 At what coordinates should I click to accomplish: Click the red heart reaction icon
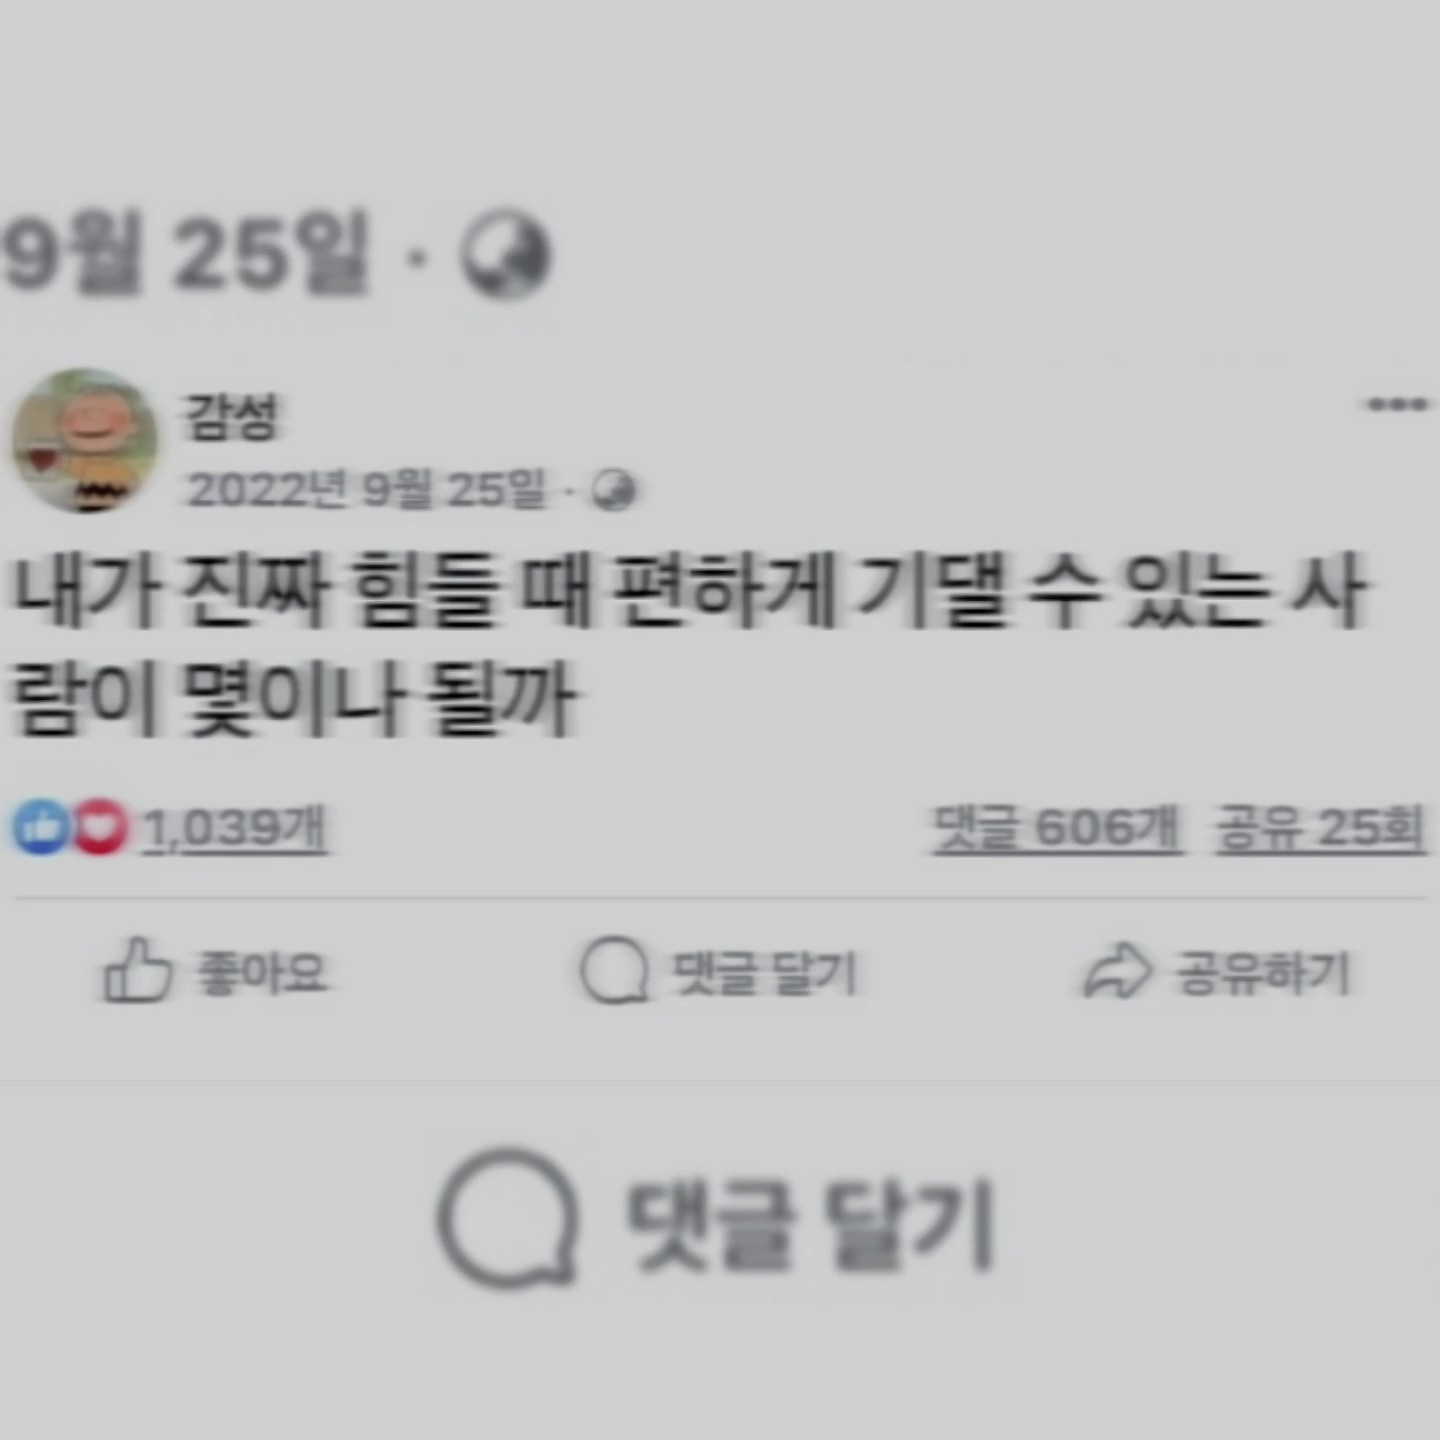100,827
